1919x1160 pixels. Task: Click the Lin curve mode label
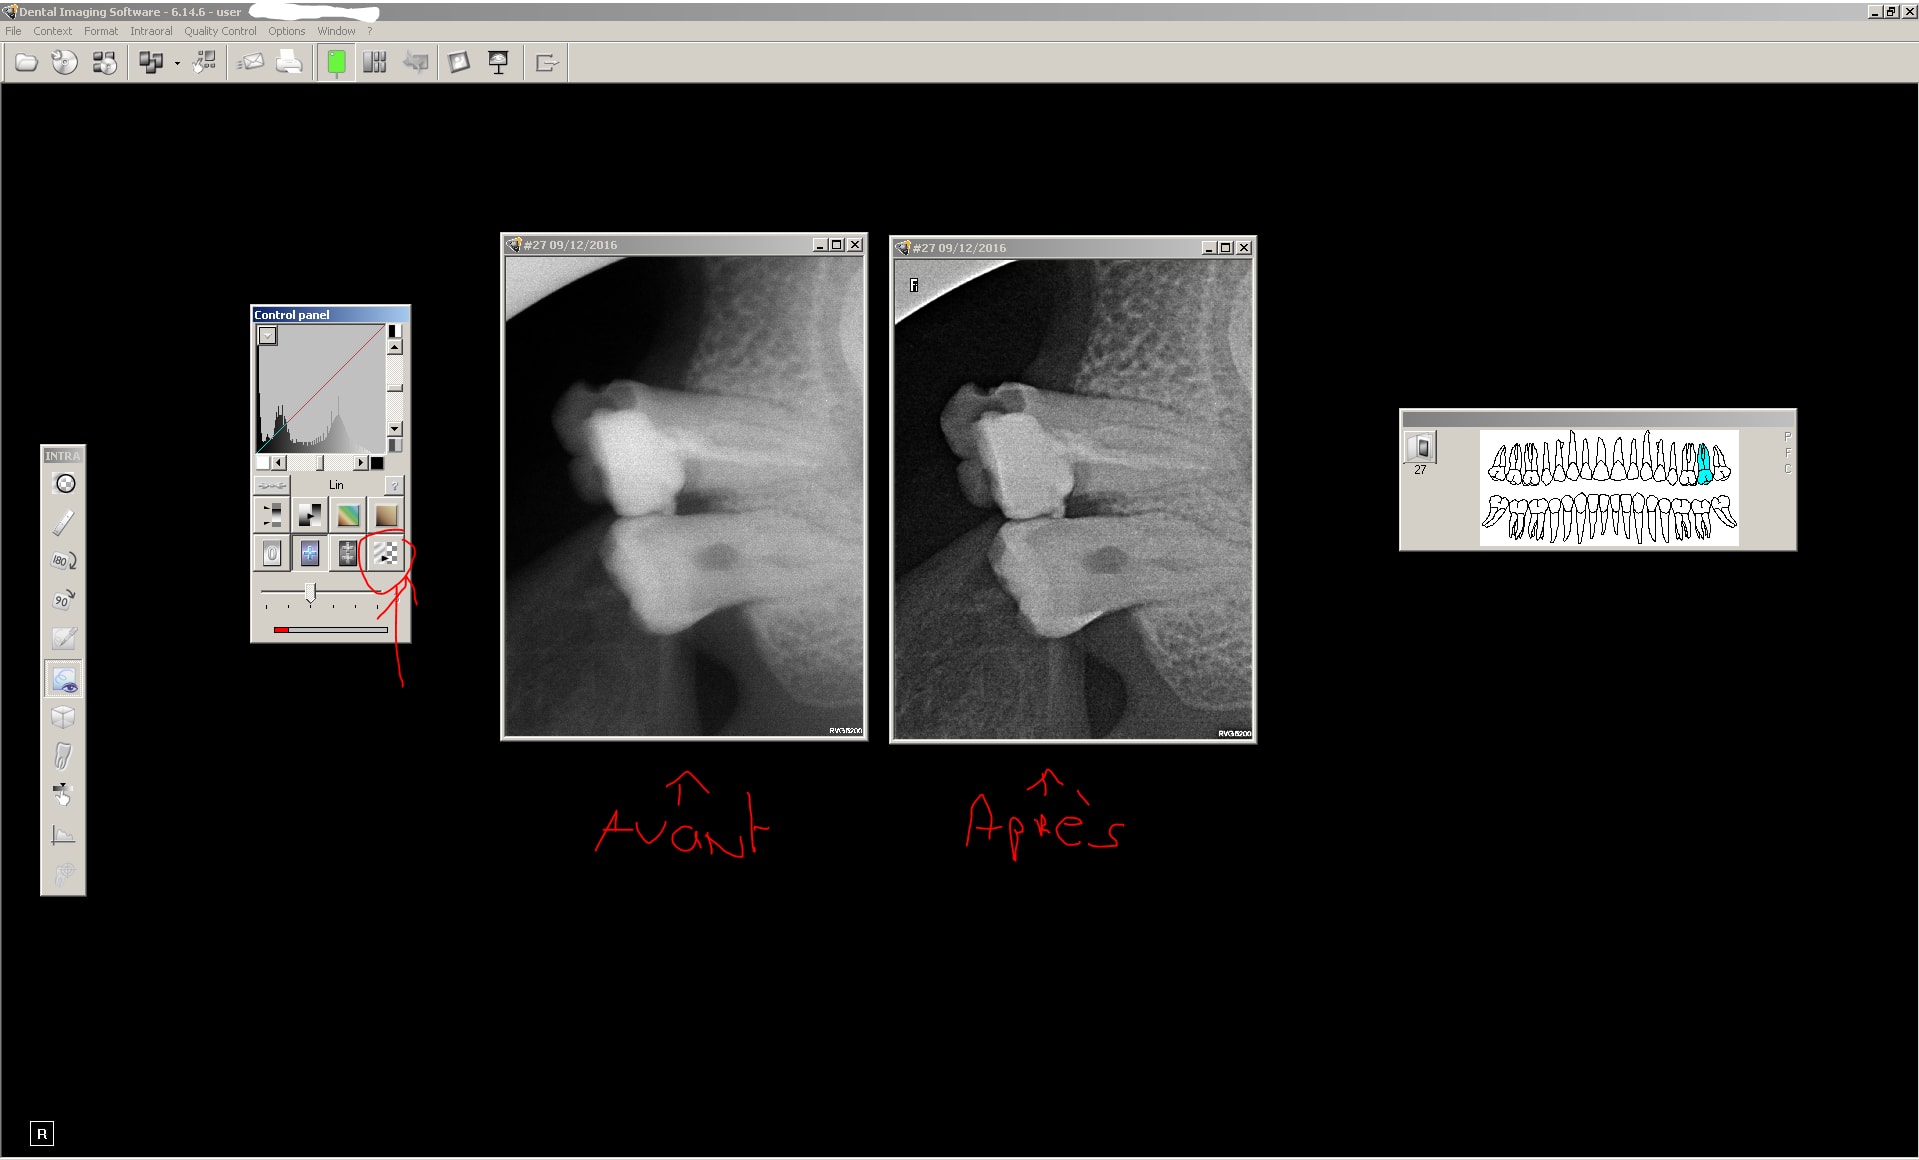click(336, 485)
